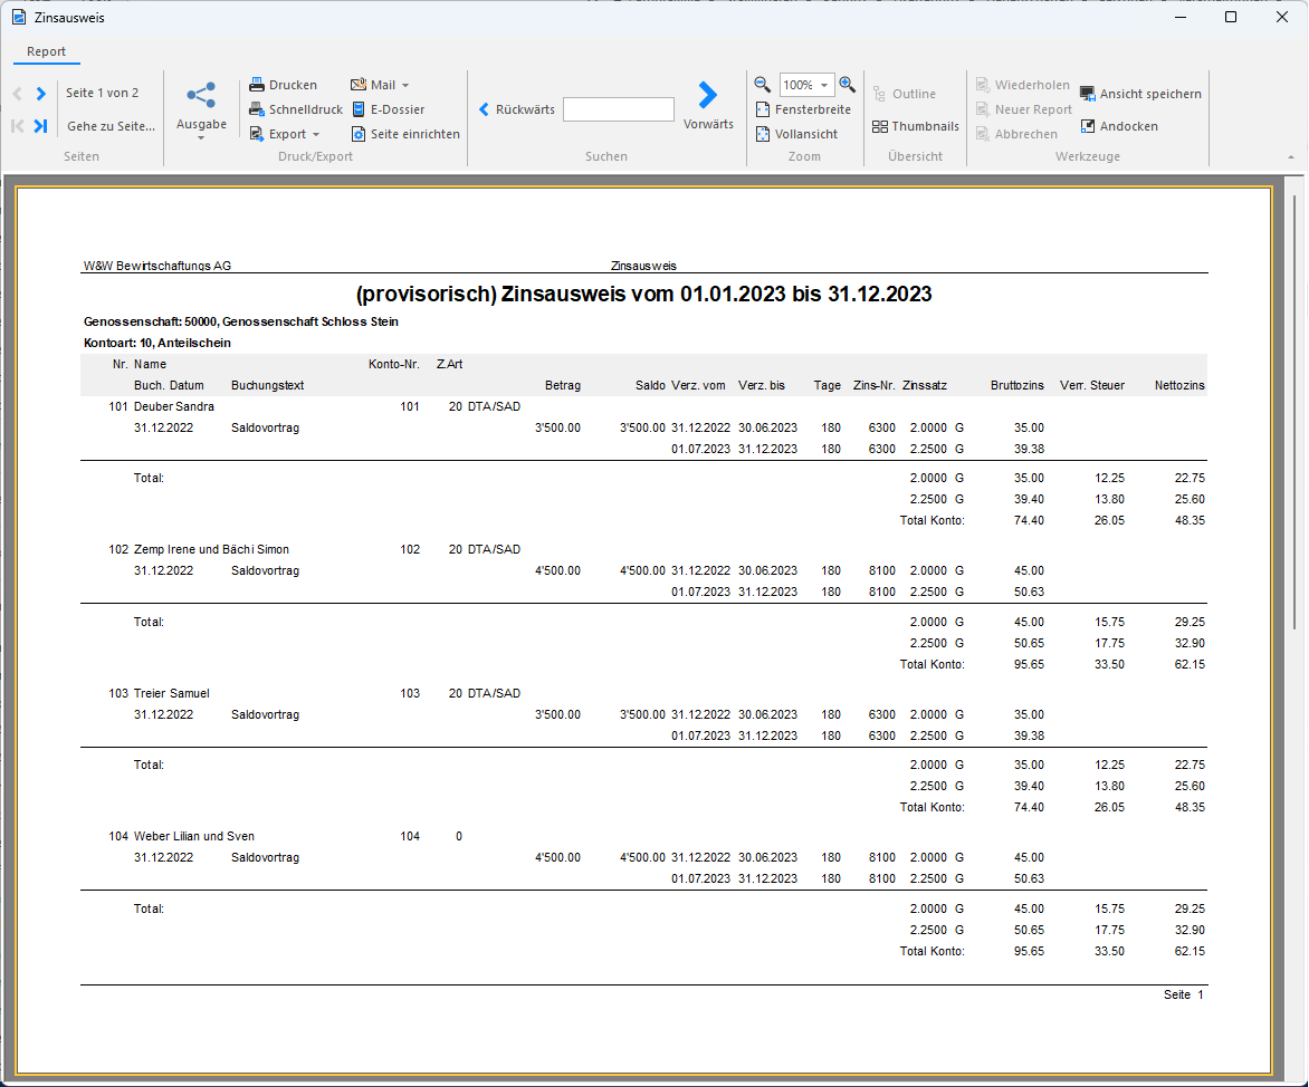Viewport: 1309px width, 1087px height.
Task: Click the Nettozins column header
Action: pyautogui.click(x=1179, y=386)
